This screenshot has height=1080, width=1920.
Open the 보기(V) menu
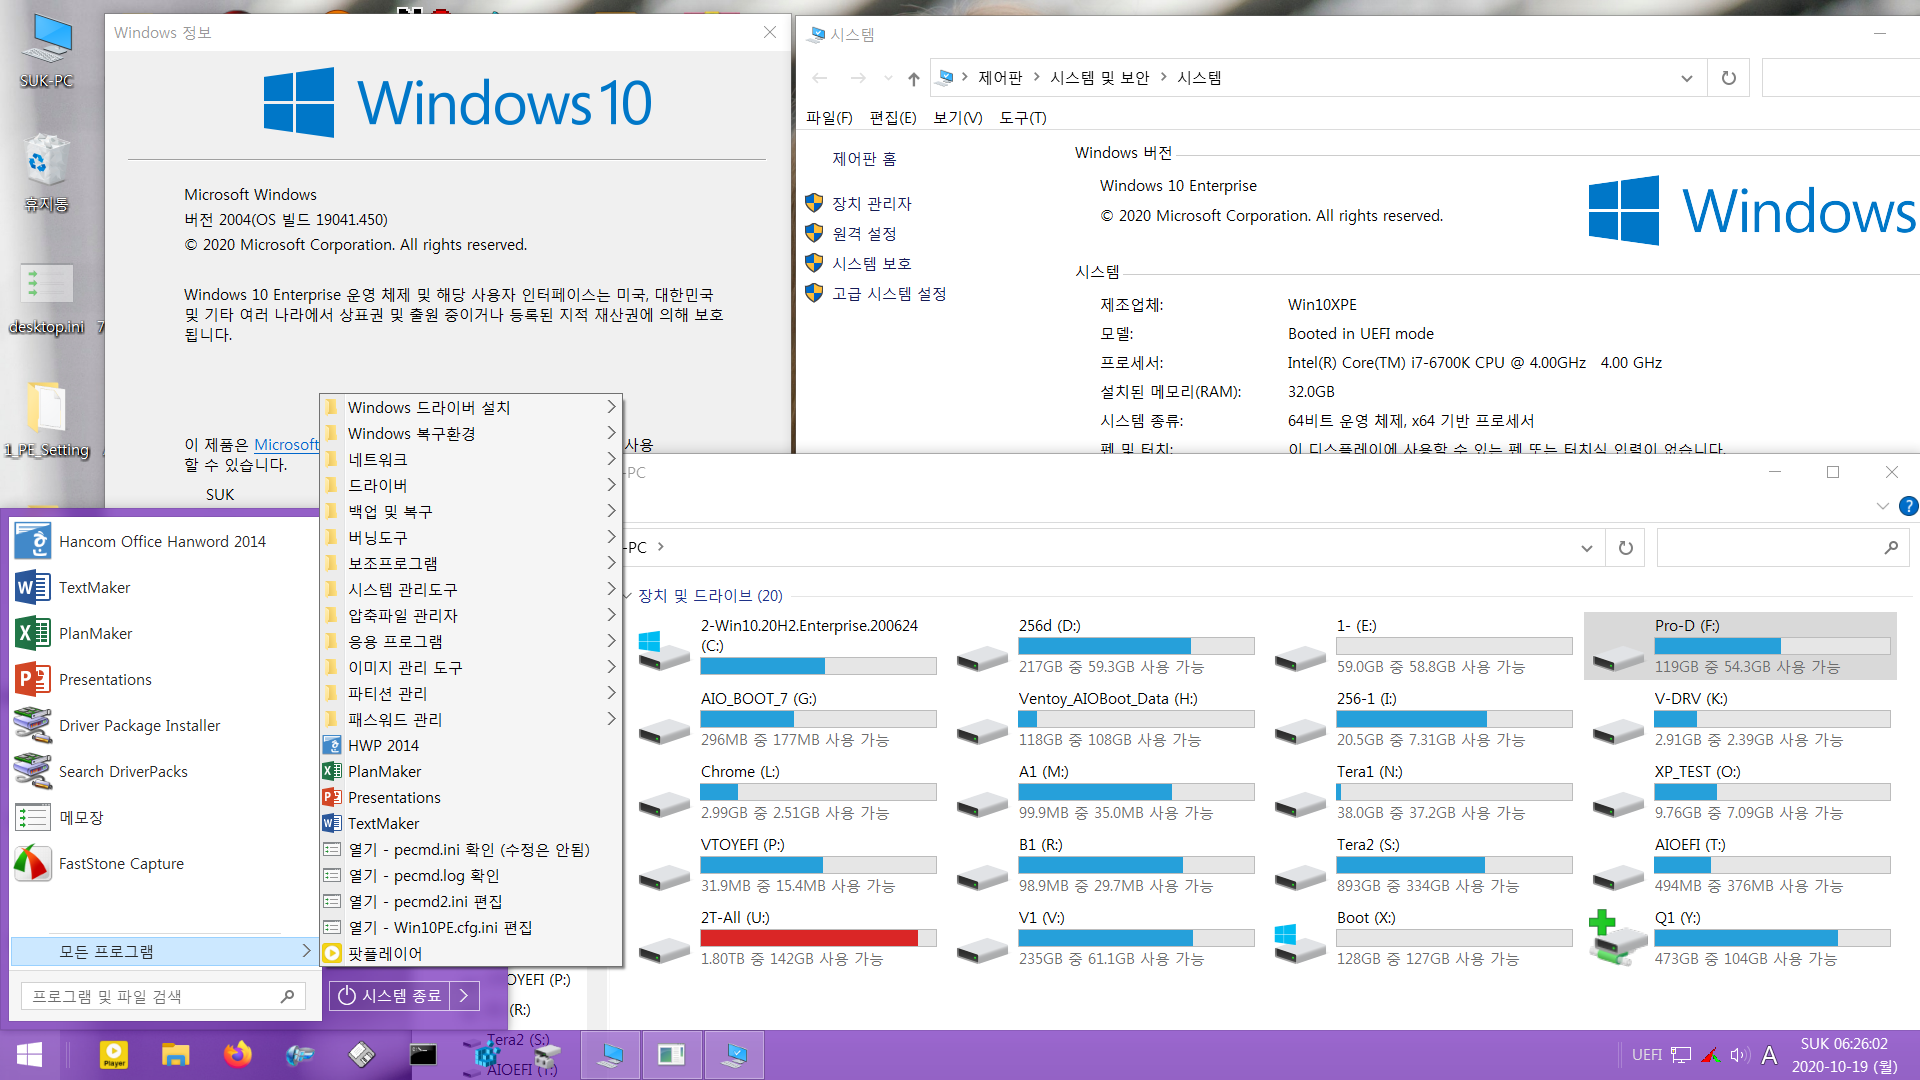(957, 118)
